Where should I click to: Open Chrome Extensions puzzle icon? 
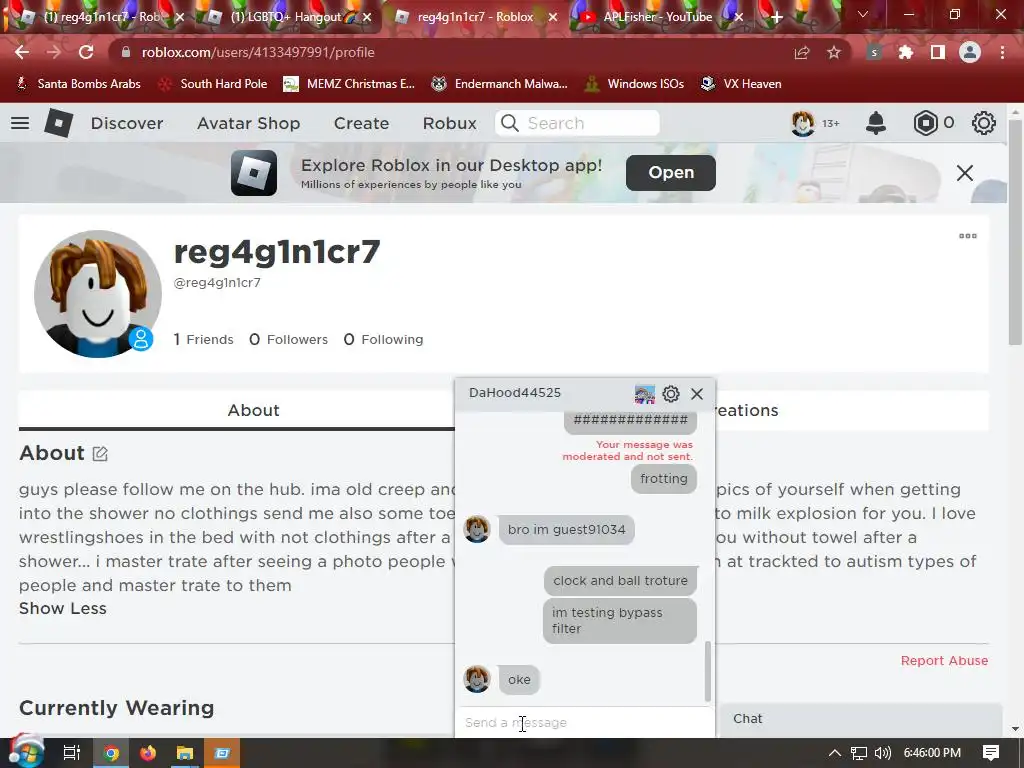tap(906, 52)
